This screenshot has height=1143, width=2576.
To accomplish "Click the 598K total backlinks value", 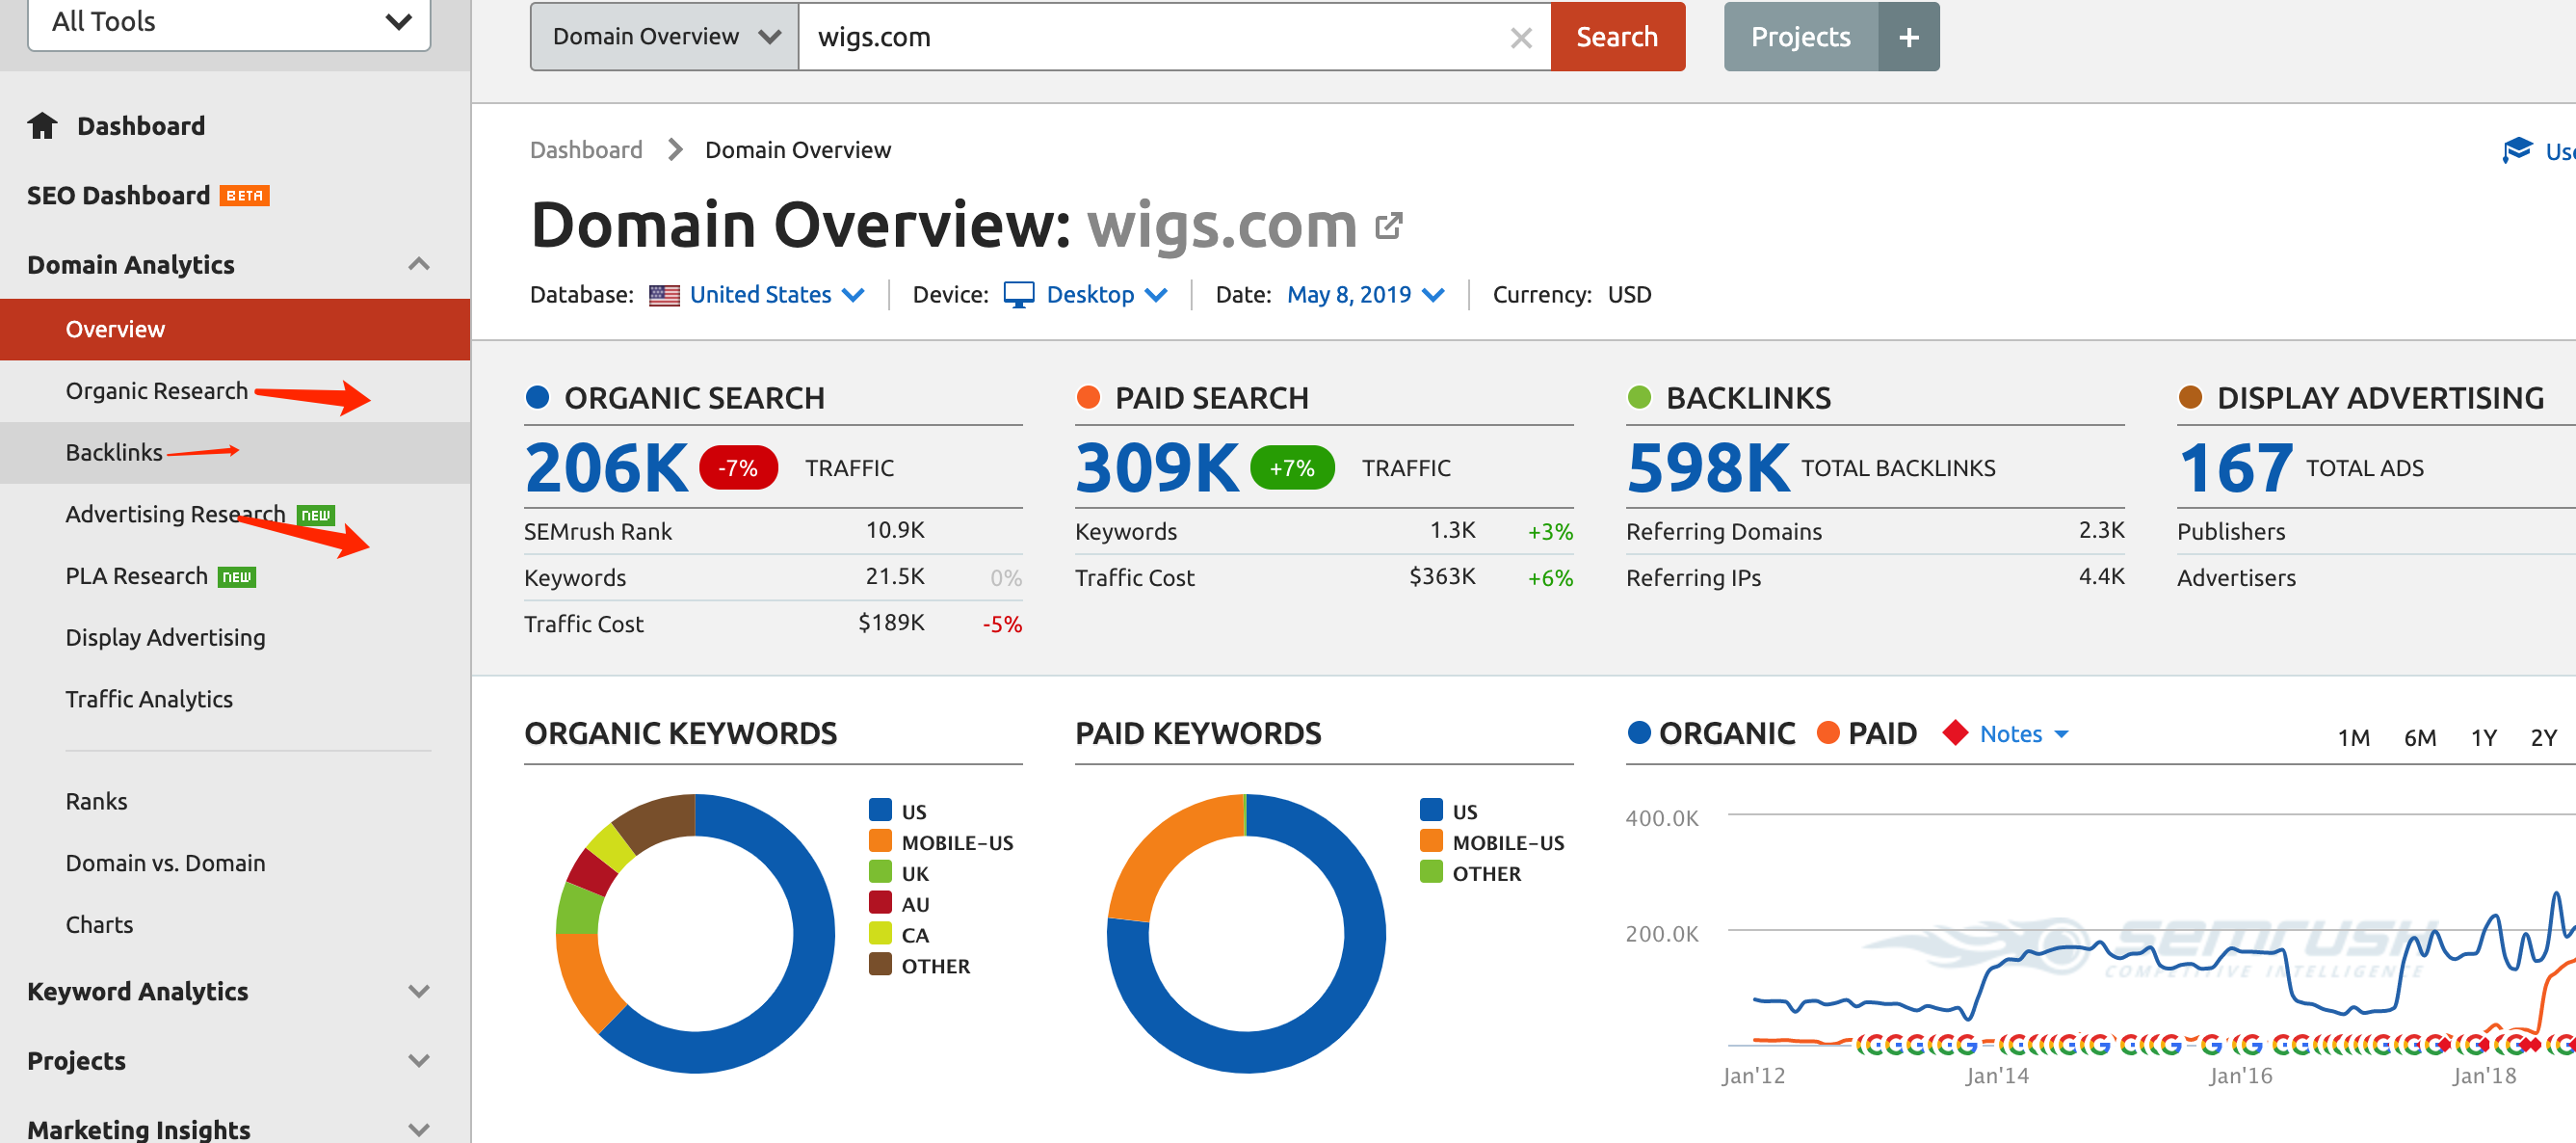I will click(x=1708, y=468).
